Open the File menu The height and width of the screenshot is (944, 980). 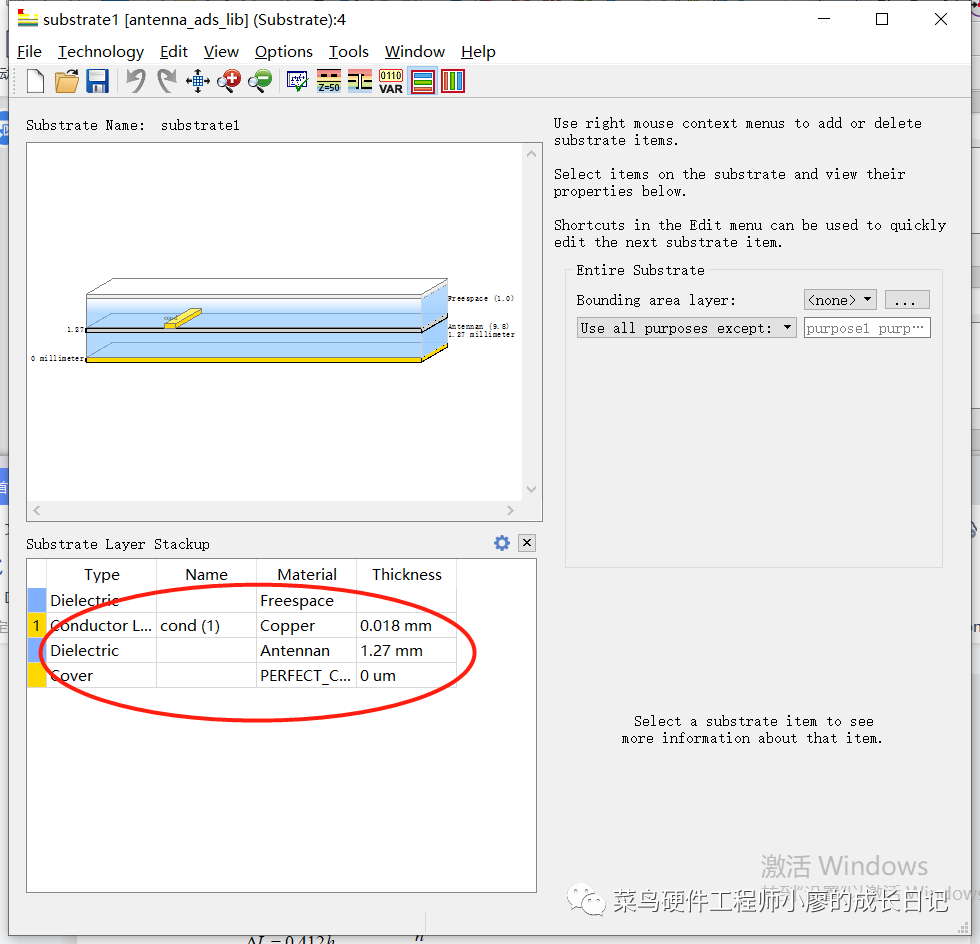pyautogui.click(x=29, y=52)
